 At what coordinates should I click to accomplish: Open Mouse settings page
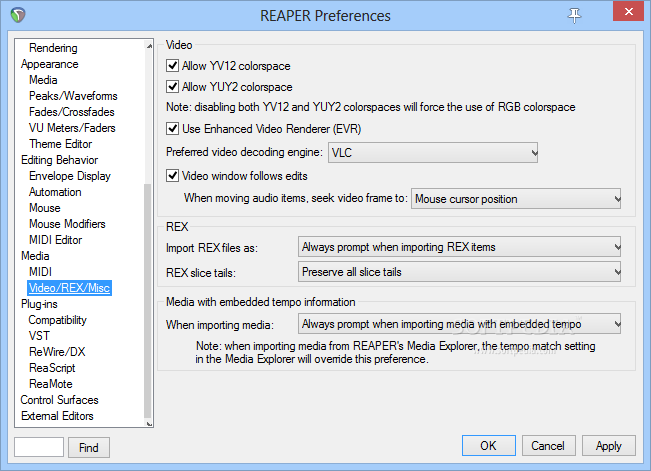tap(45, 208)
